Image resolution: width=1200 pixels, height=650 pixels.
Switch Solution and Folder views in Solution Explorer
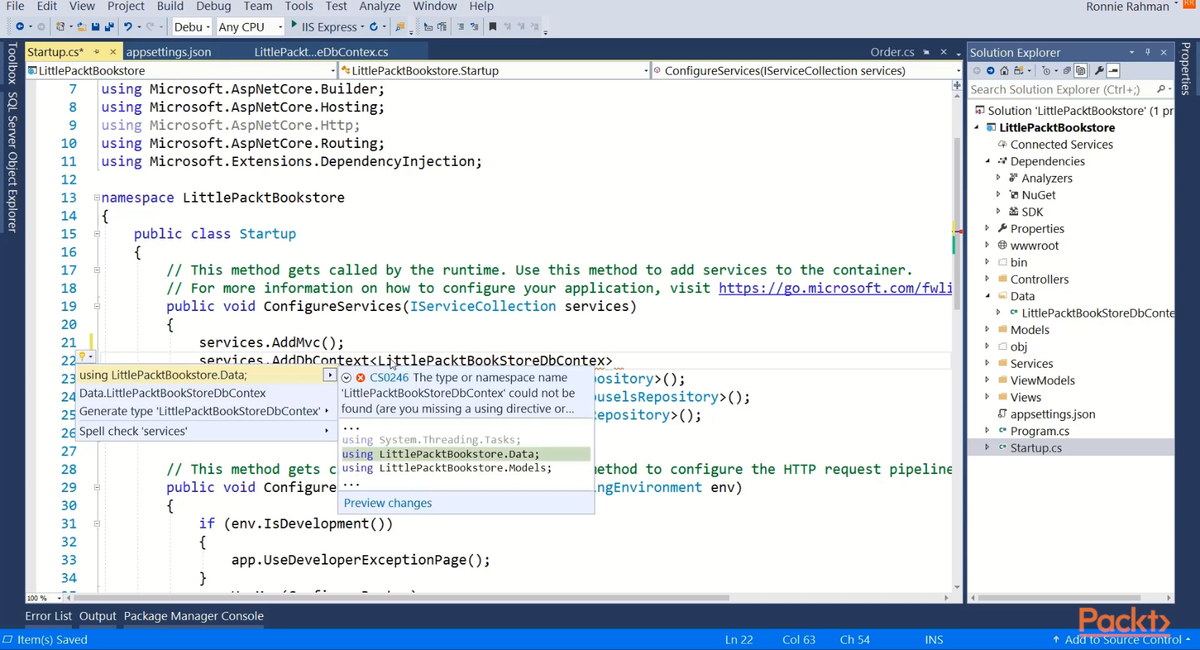[1020, 71]
